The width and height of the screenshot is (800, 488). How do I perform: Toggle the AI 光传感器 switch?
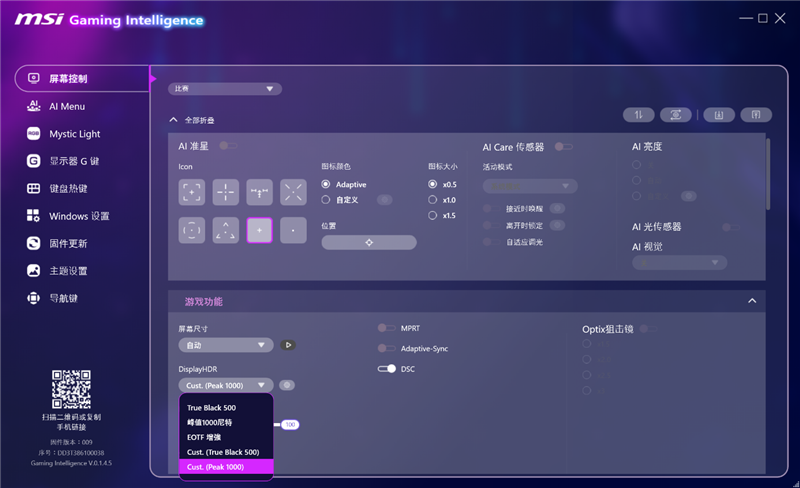731,227
